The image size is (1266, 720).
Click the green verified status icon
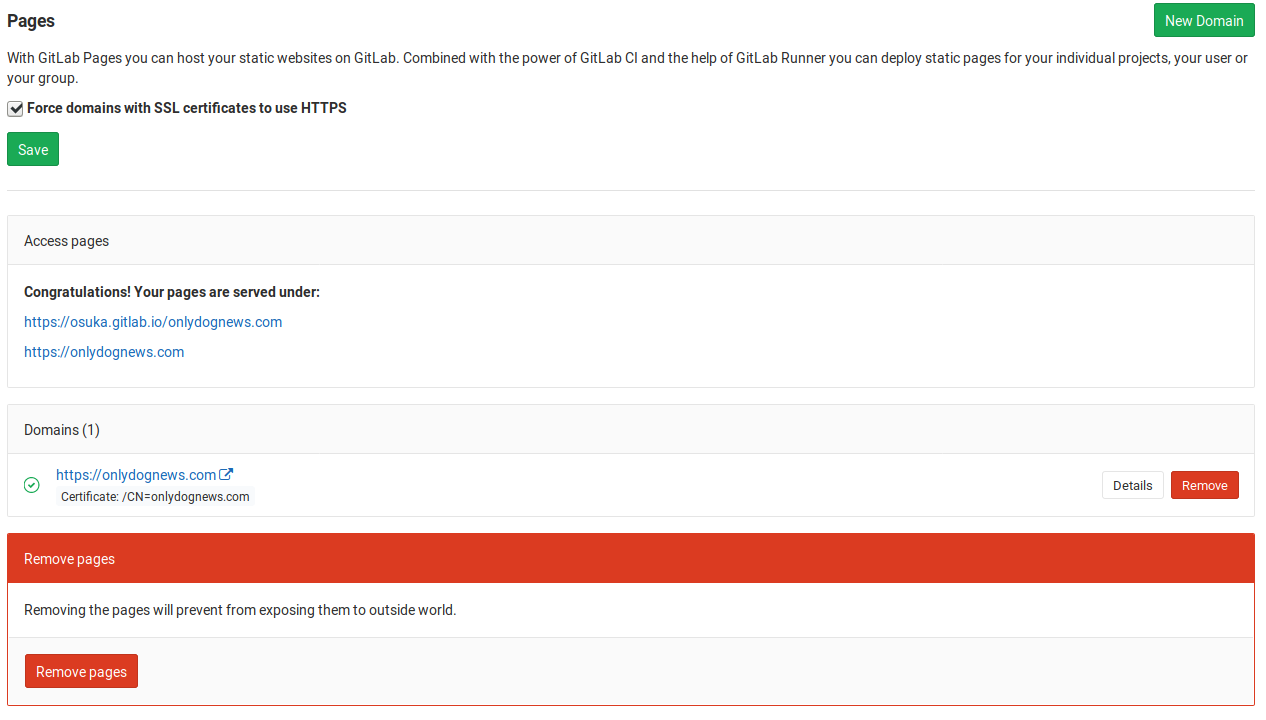coord(32,485)
